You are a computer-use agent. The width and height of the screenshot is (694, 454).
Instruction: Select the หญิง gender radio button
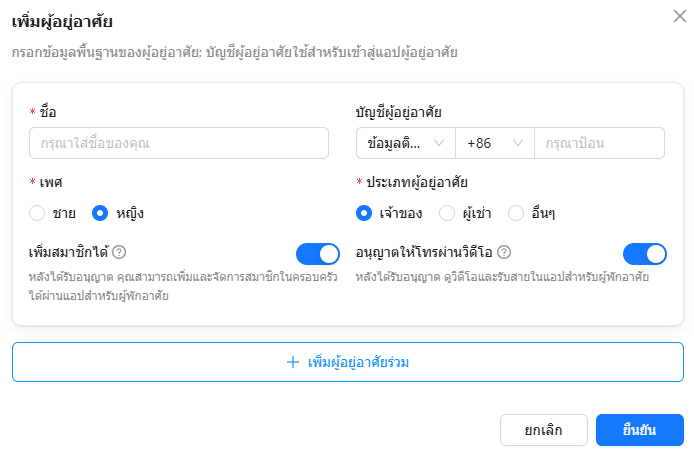(100, 213)
